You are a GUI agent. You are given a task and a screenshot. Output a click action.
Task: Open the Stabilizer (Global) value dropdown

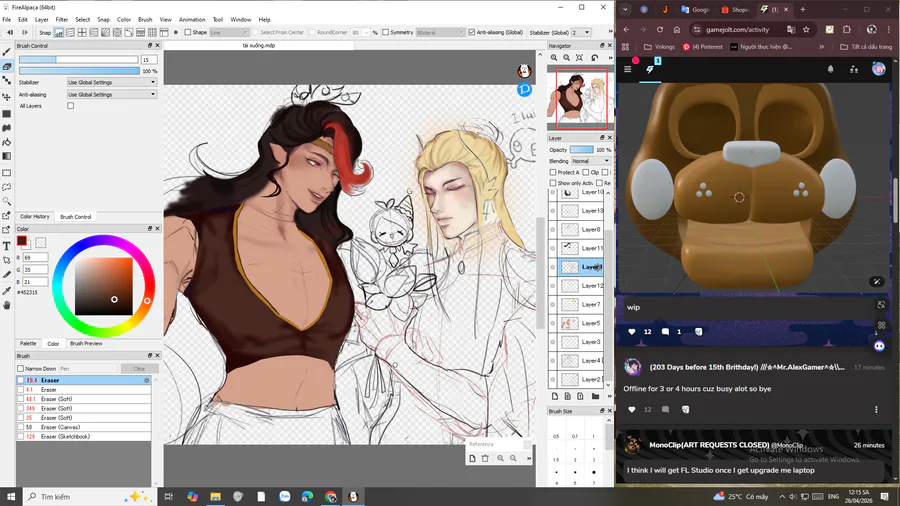coord(581,33)
